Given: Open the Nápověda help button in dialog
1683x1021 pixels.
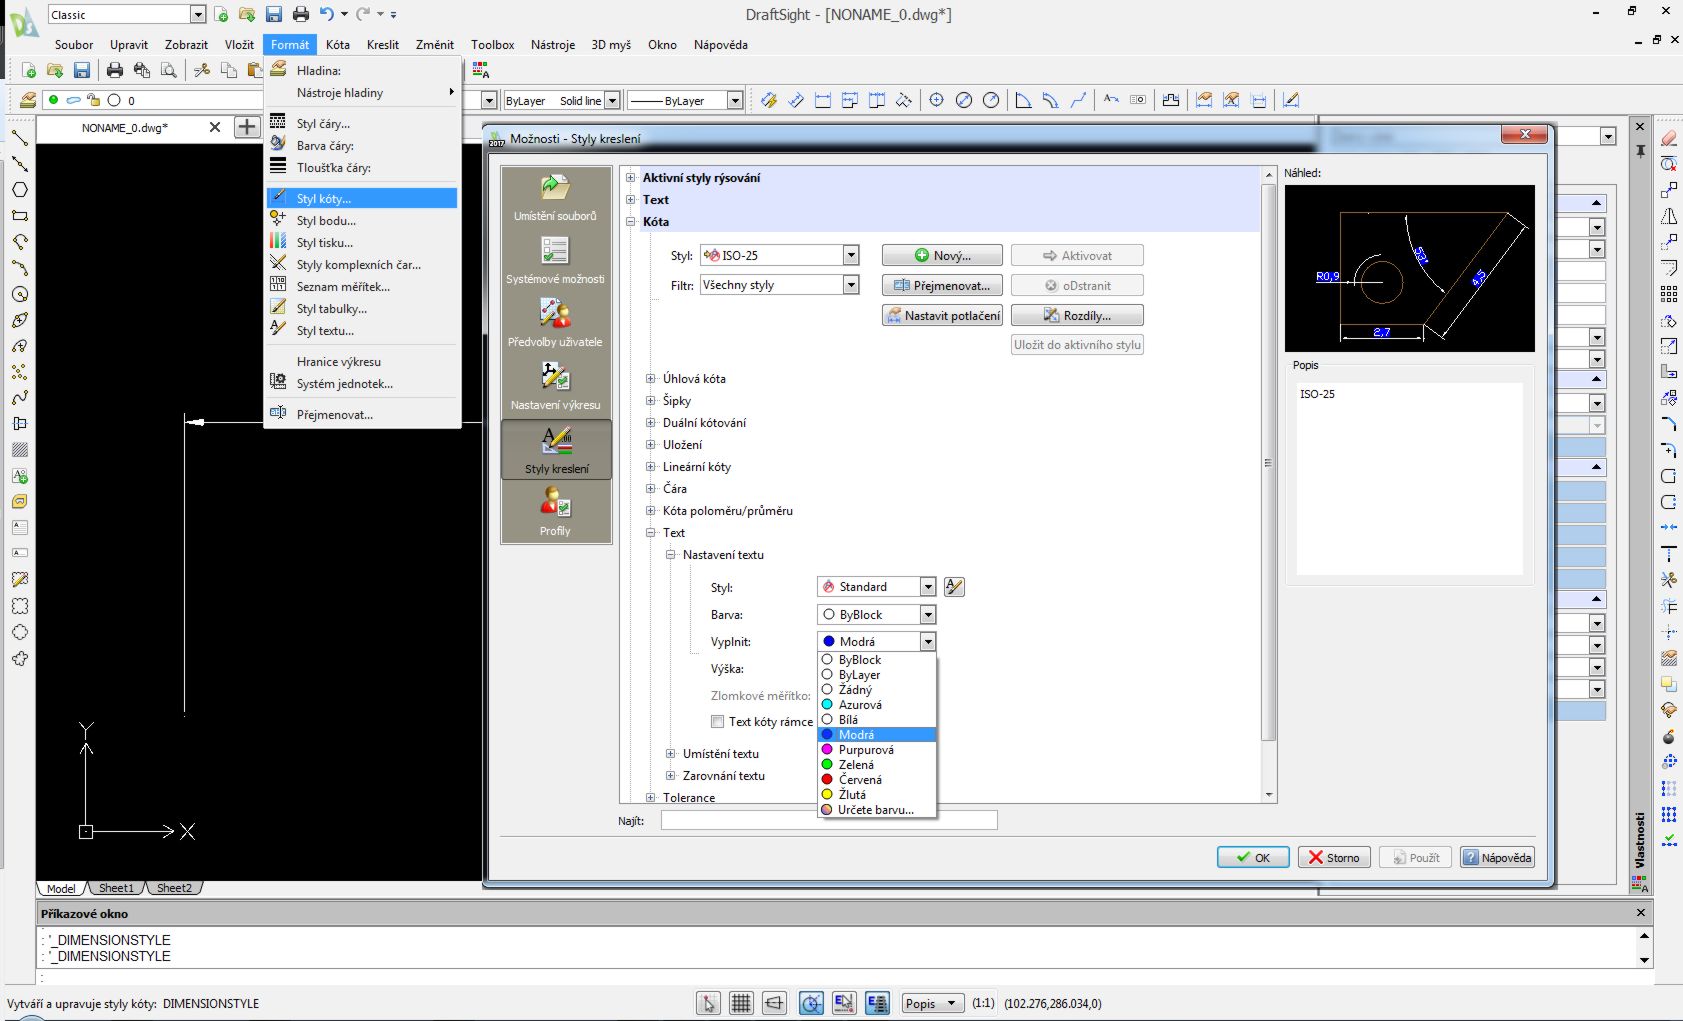Looking at the screenshot, I should 1497,858.
